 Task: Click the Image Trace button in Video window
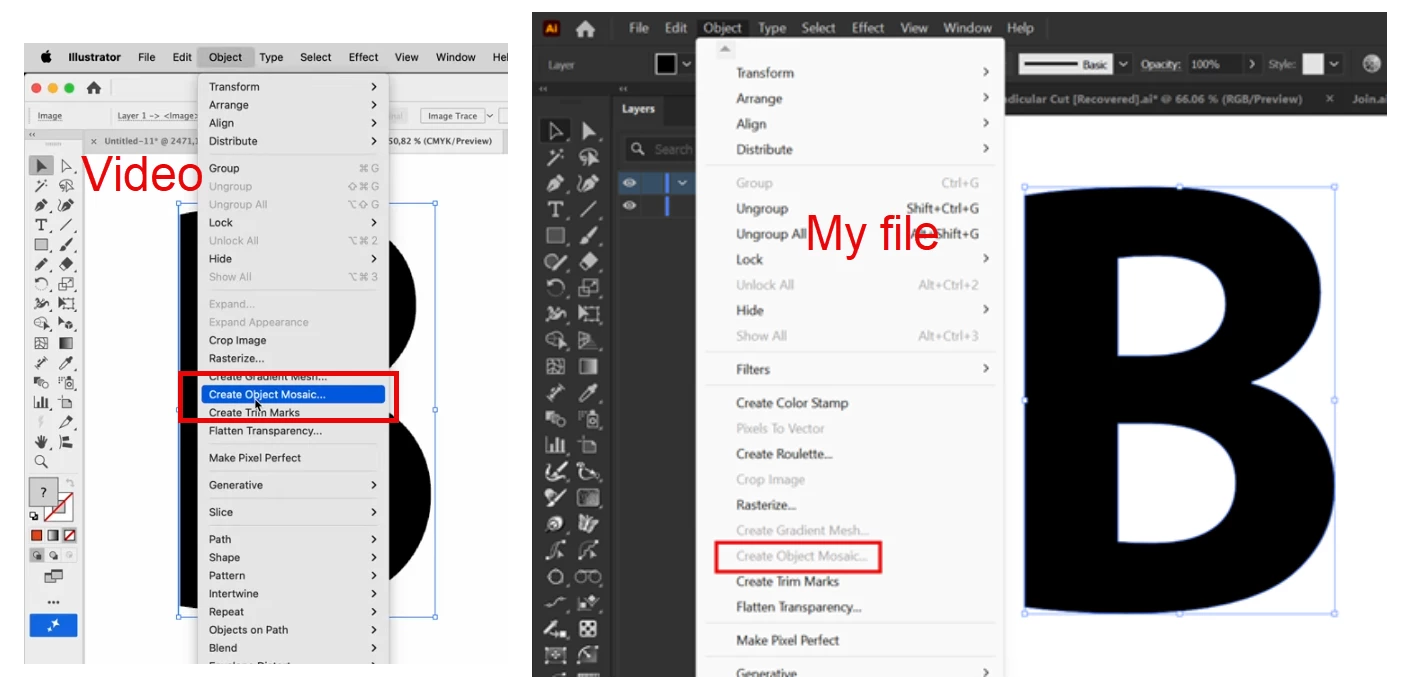453,116
